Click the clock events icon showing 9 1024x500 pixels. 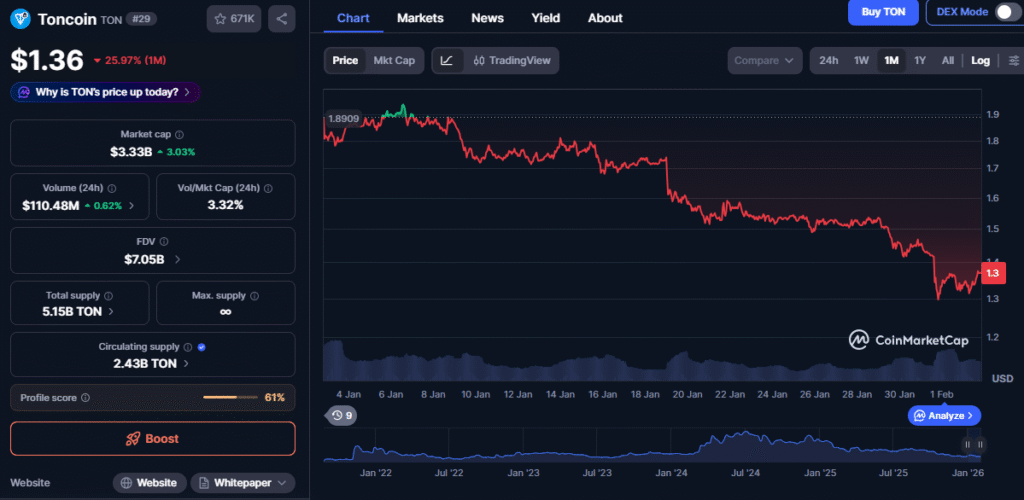[343, 415]
